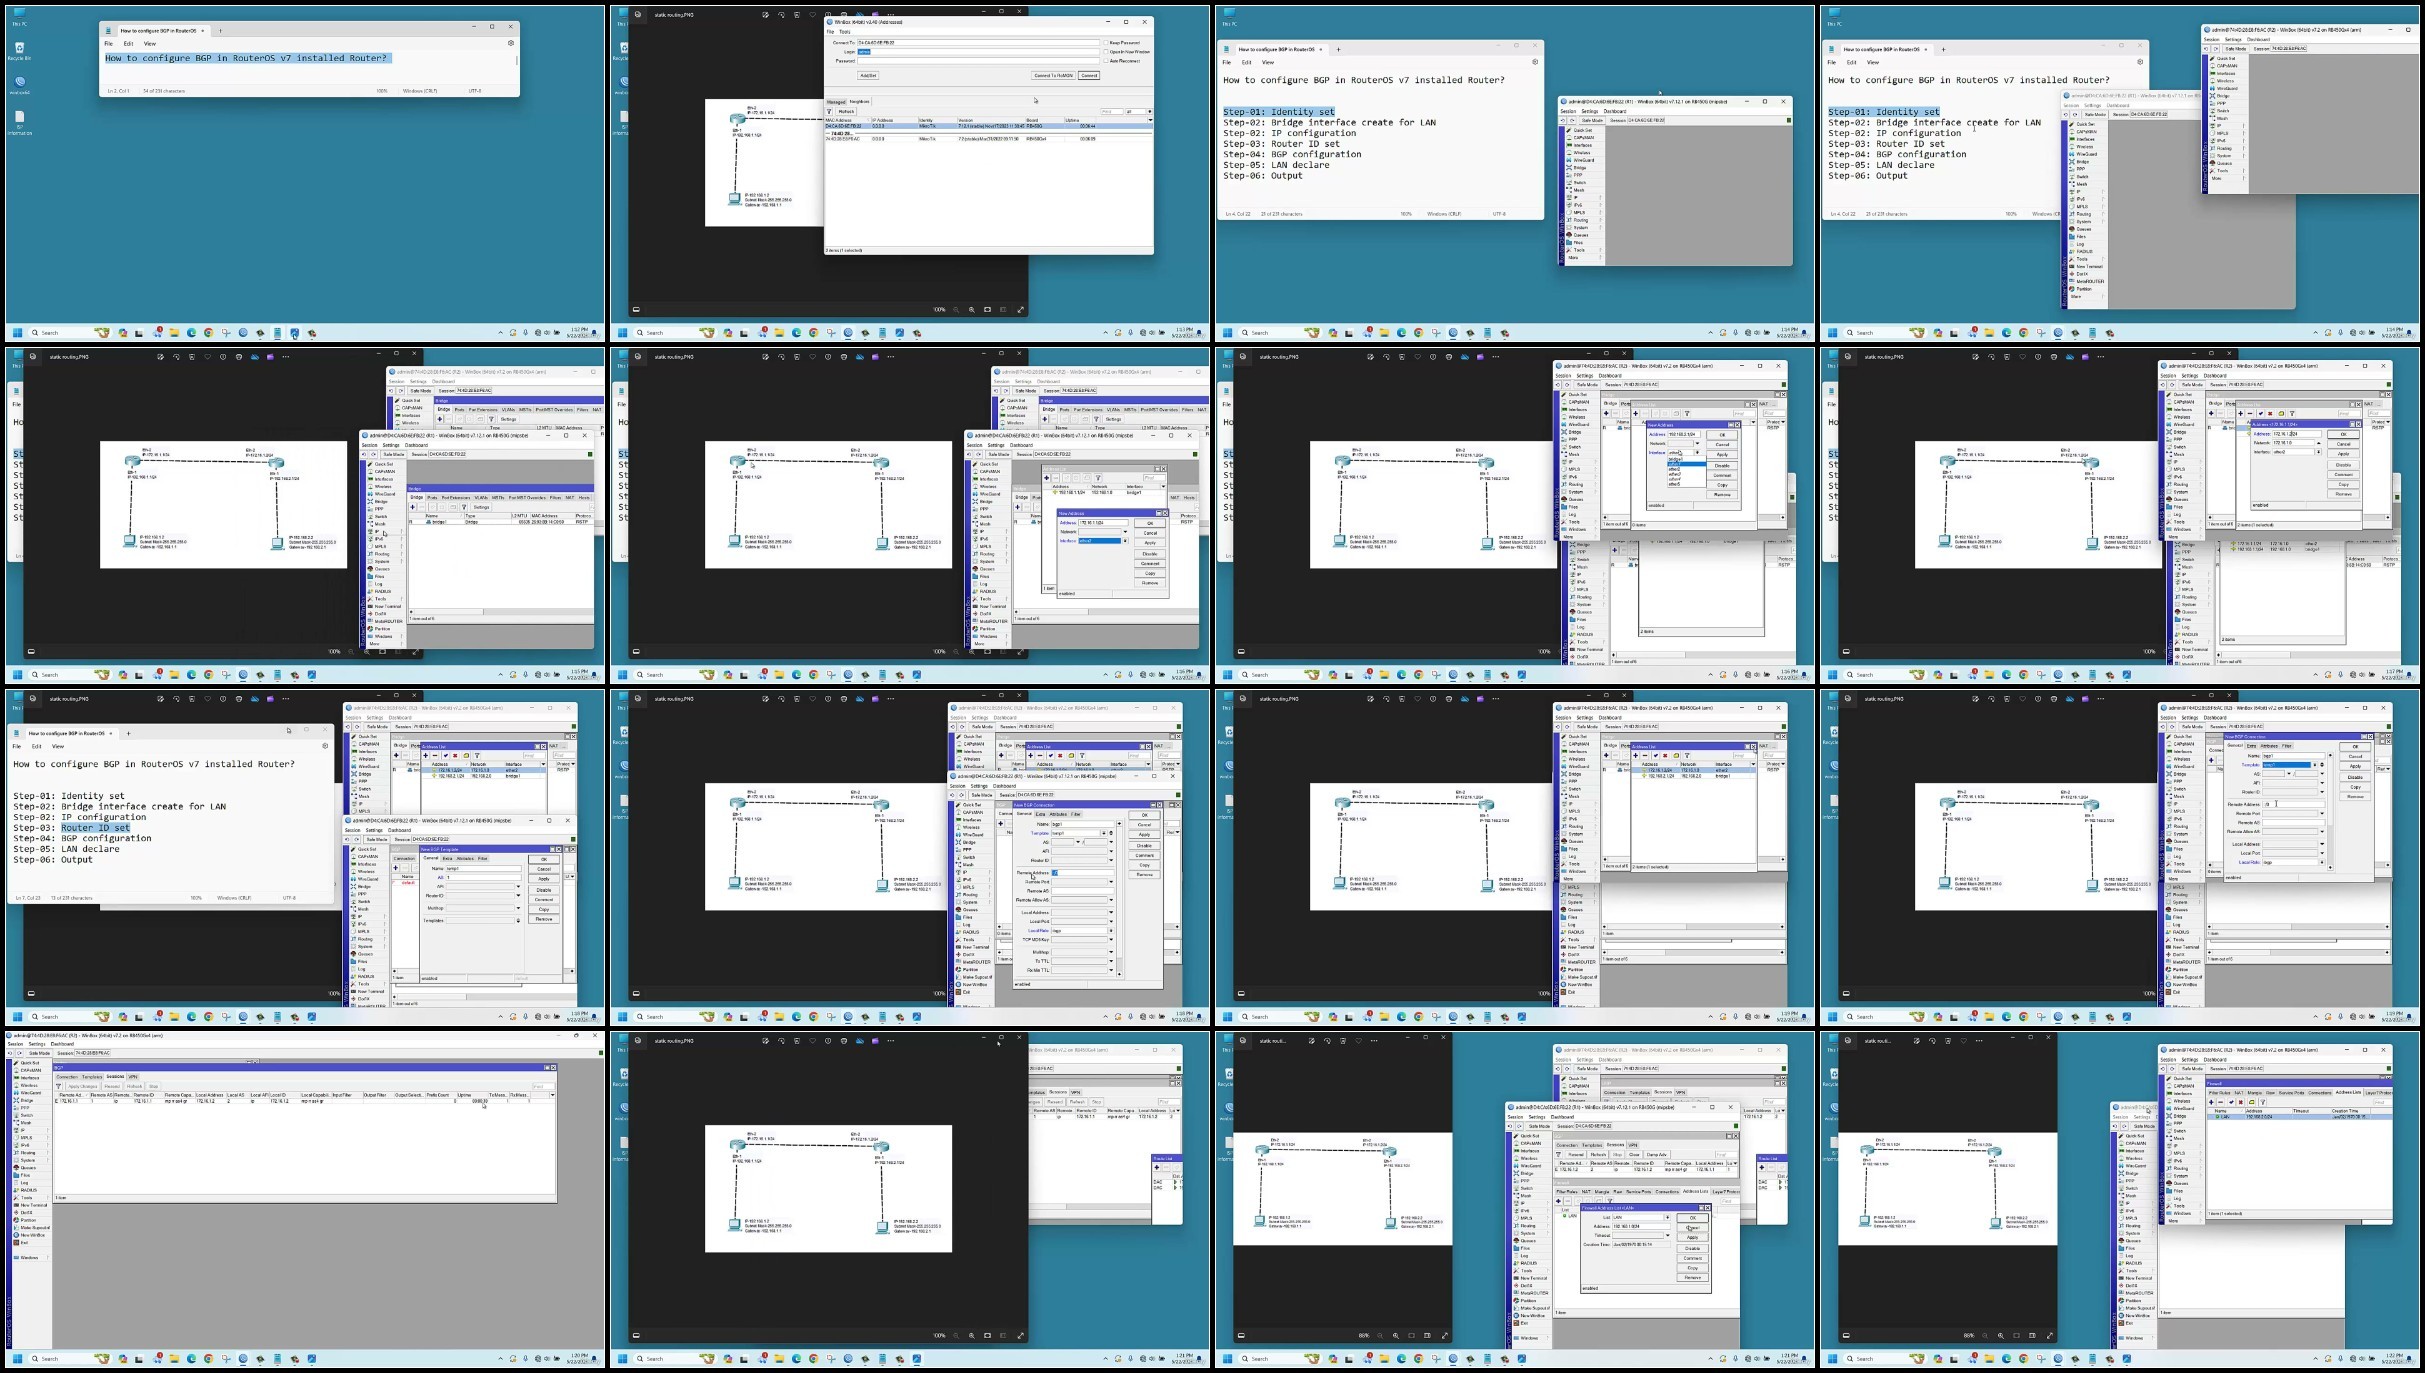Check Open In New Window in WinBox login
Viewport: 2425px width, 1373px height.
click(1106, 52)
